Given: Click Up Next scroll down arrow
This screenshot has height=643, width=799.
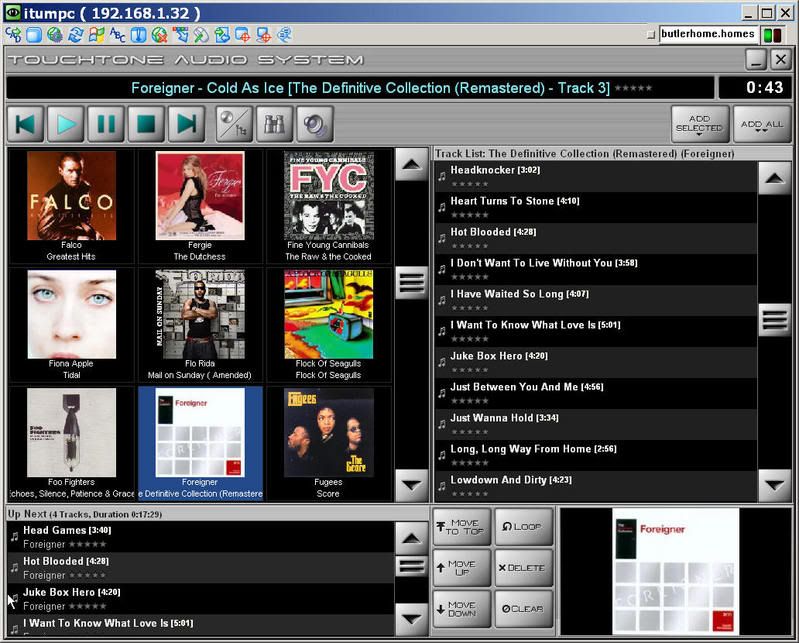Looking at the screenshot, I should pos(412,620).
